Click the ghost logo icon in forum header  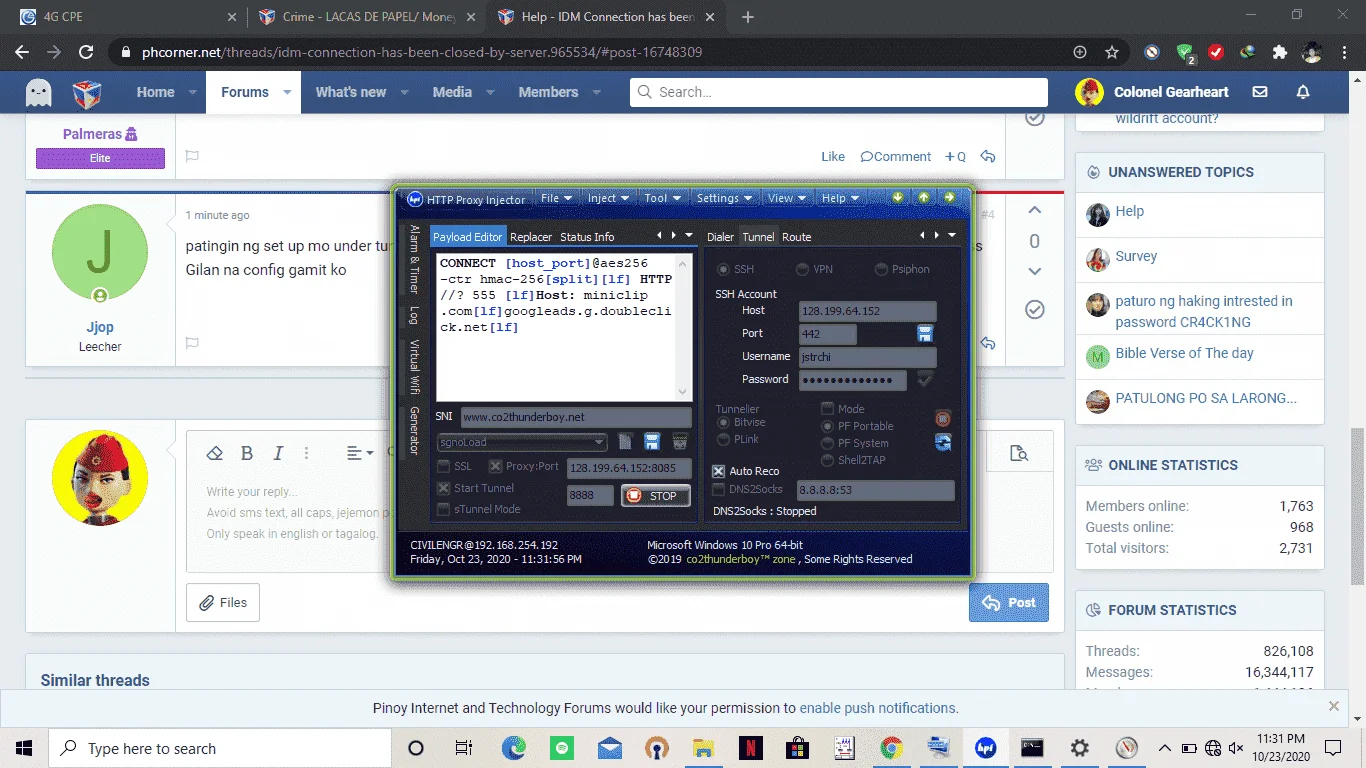pyautogui.click(x=39, y=93)
